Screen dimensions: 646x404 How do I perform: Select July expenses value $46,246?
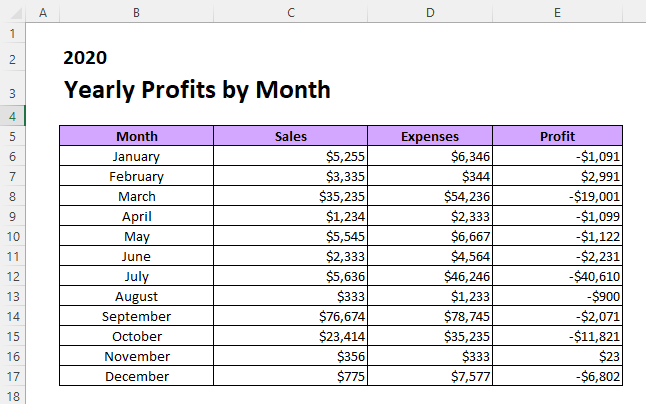(430, 276)
